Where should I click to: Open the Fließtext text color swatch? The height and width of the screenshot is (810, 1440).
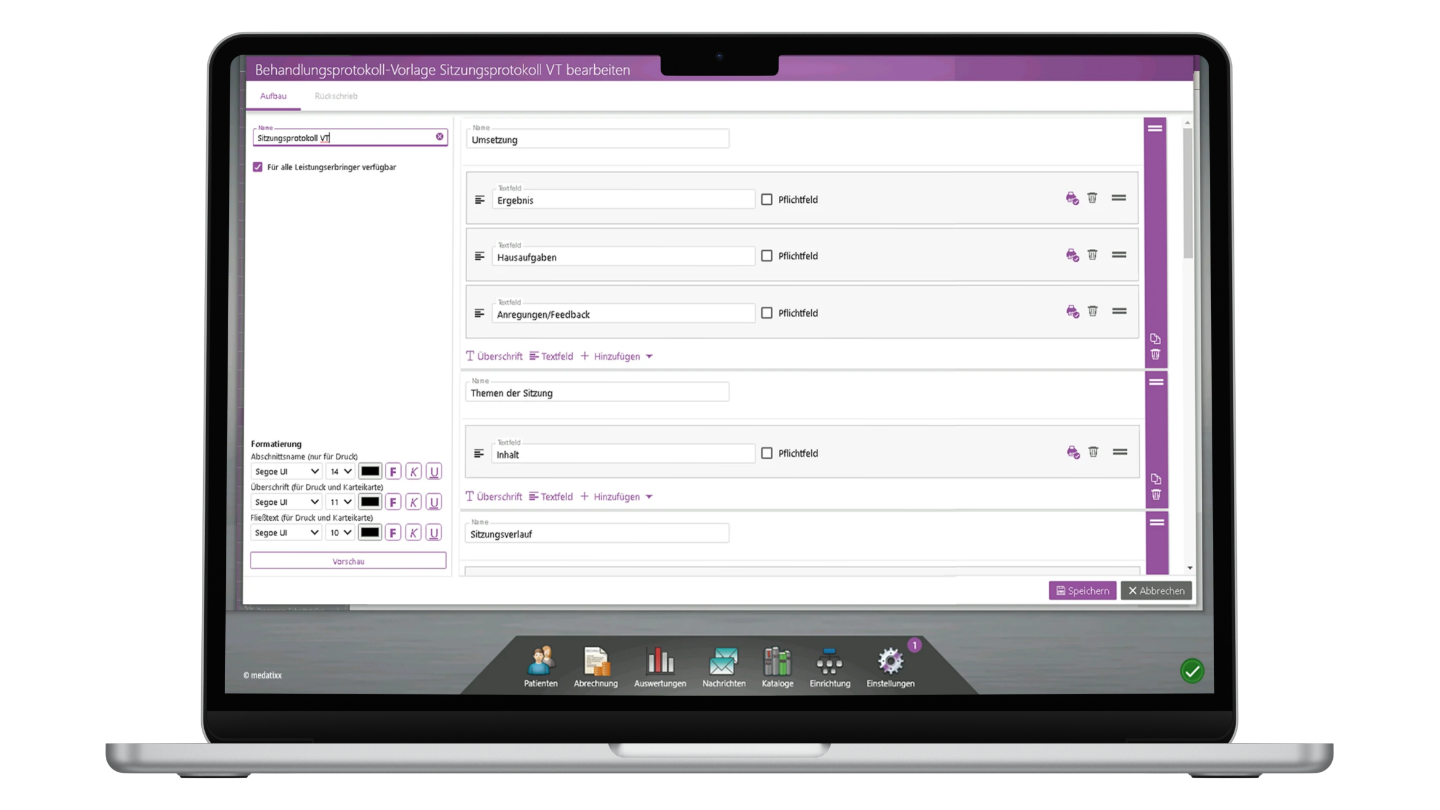[370, 533]
